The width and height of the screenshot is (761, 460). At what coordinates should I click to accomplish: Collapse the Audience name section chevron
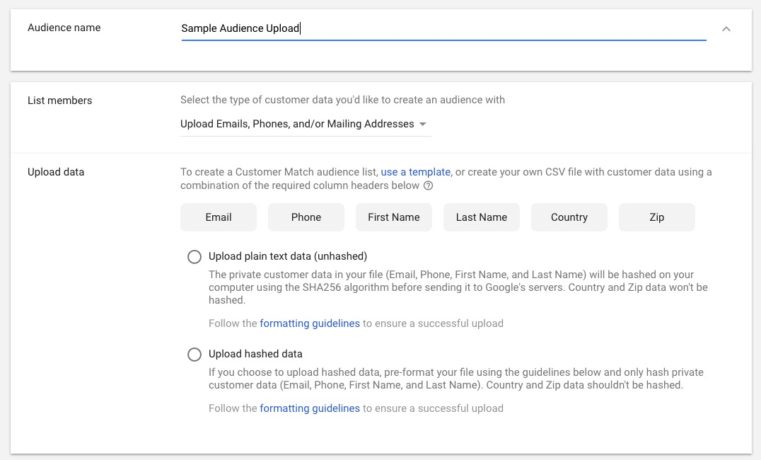[x=726, y=29]
